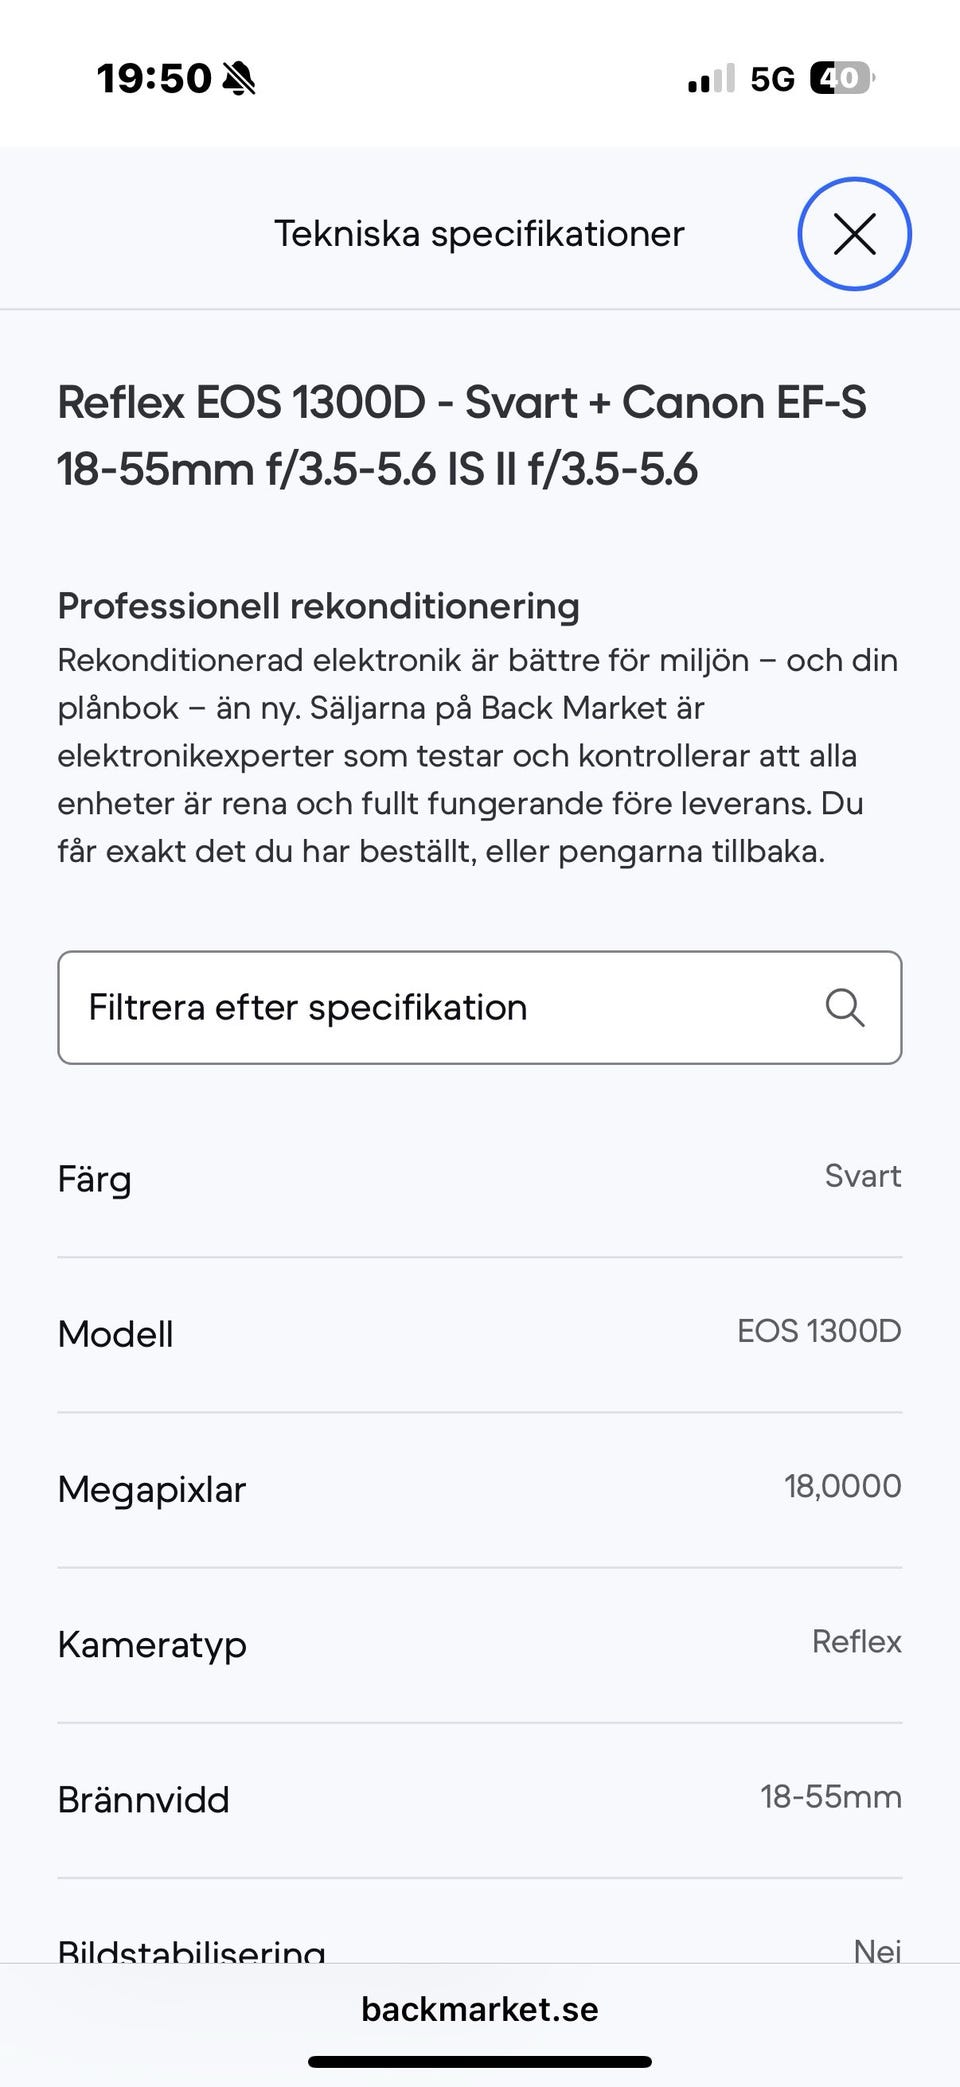
Task: Tap the cellular signal bars icon
Action: pos(711,78)
